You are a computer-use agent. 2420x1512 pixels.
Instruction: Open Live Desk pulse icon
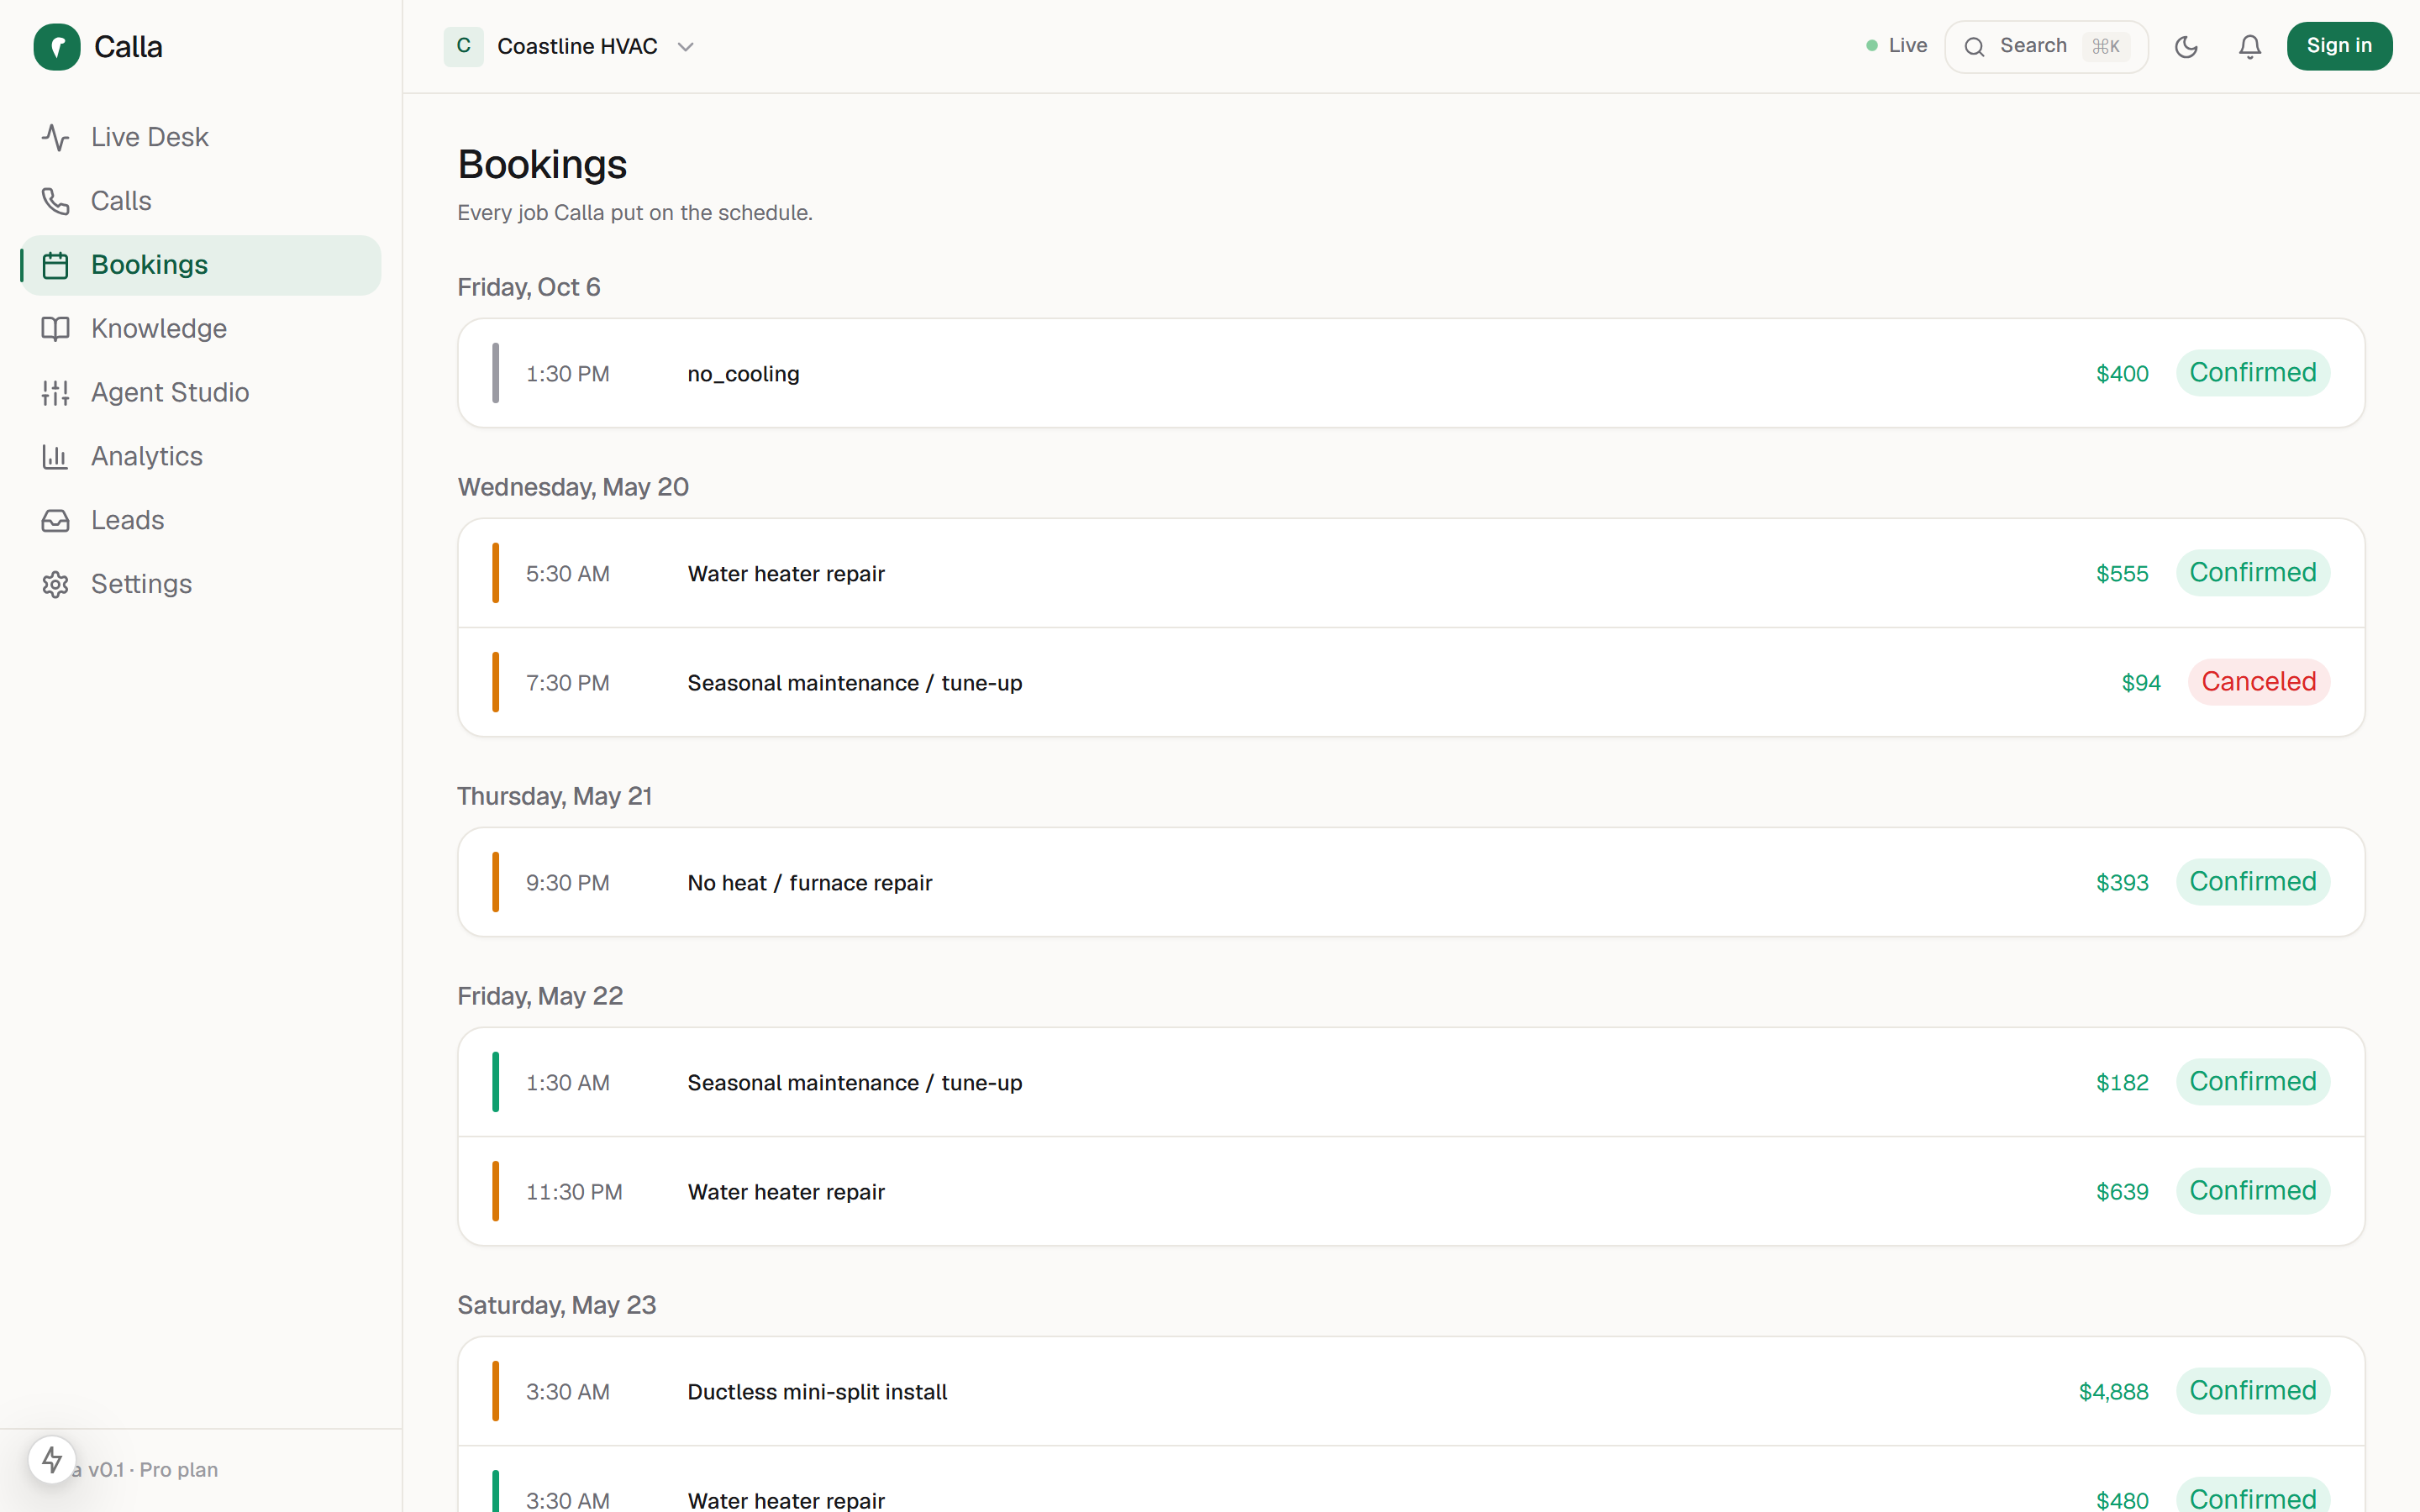tap(56, 137)
